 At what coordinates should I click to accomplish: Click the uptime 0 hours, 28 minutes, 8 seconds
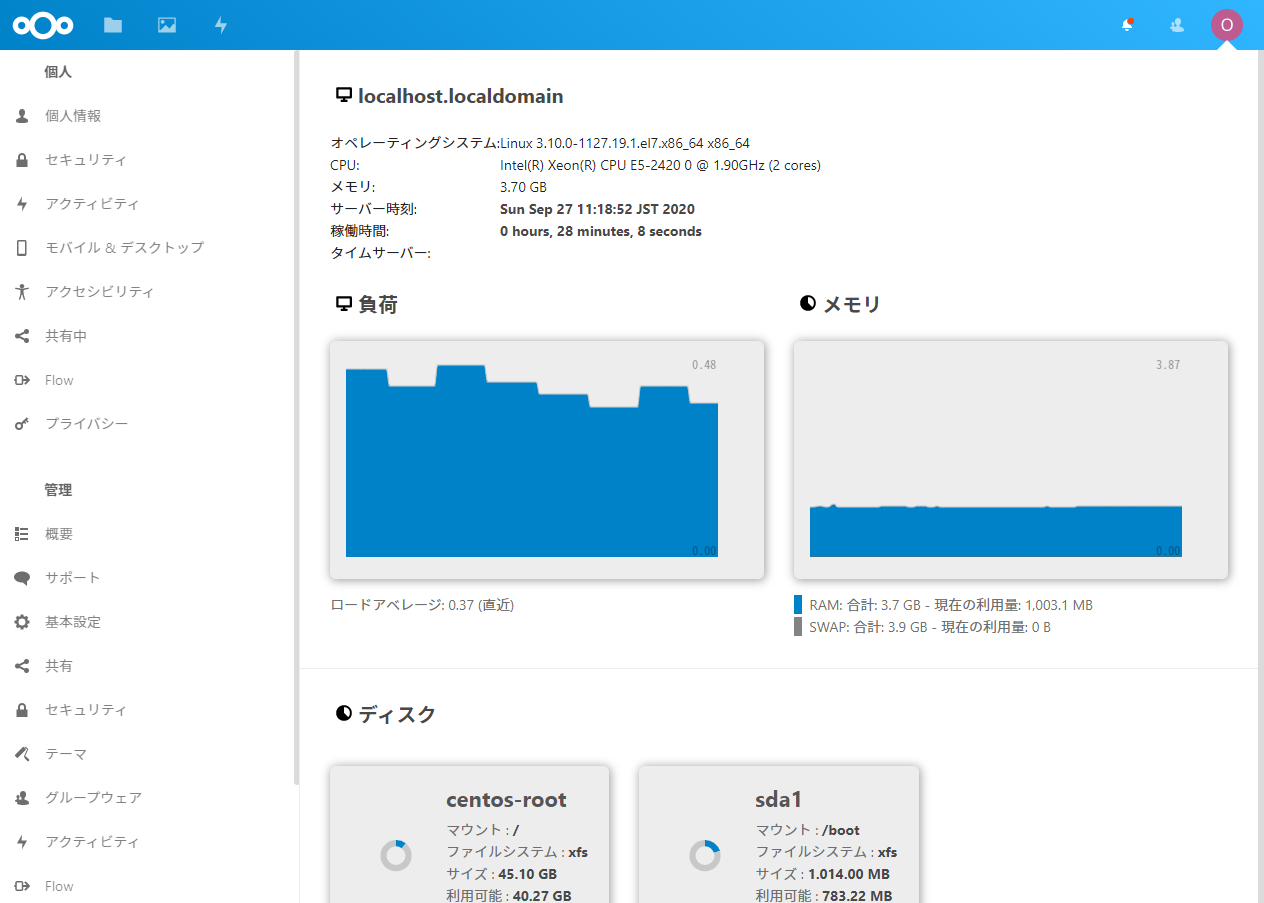point(601,231)
